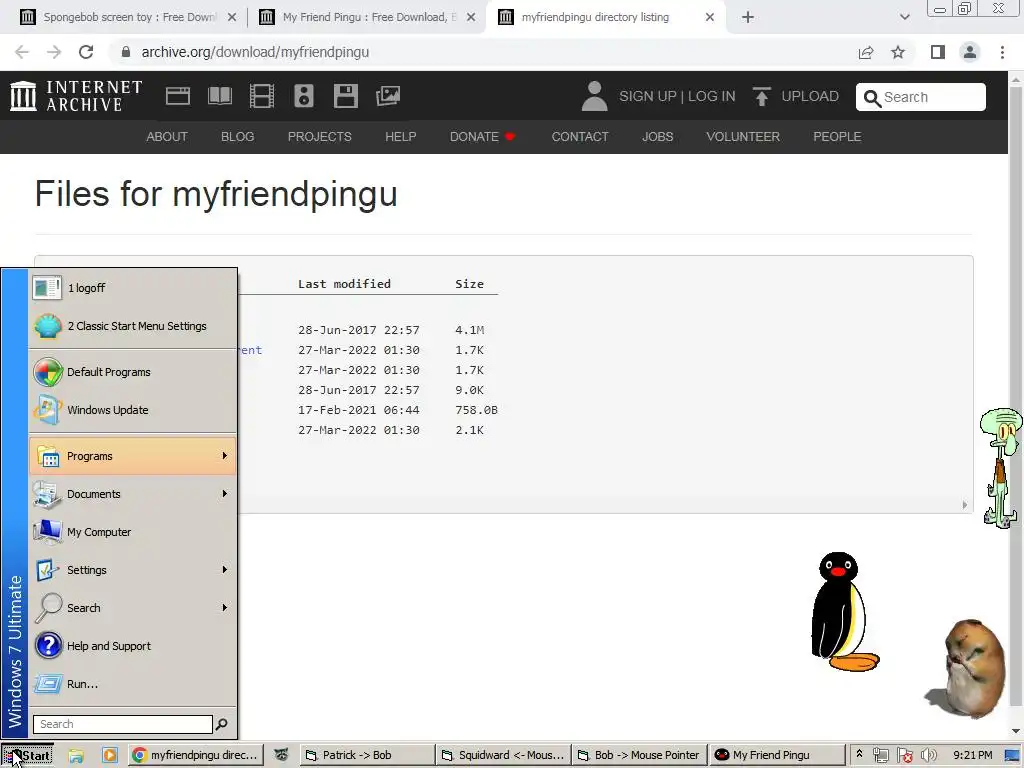
Task: Reload the current page
Action: [x=86, y=52]
